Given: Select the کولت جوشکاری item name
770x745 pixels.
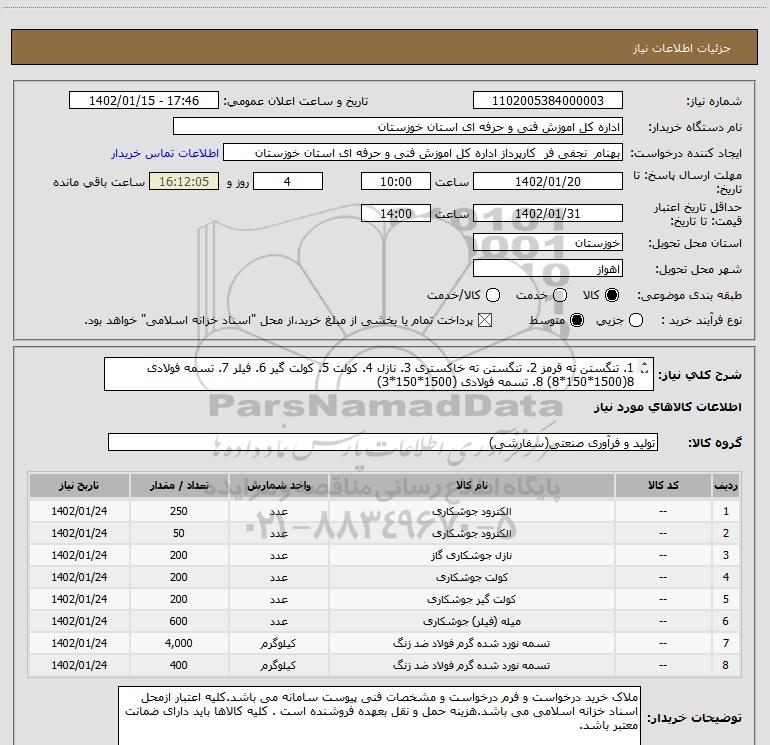Looking at the screenshot, I should pyautogui.click(x=471, y=577).
